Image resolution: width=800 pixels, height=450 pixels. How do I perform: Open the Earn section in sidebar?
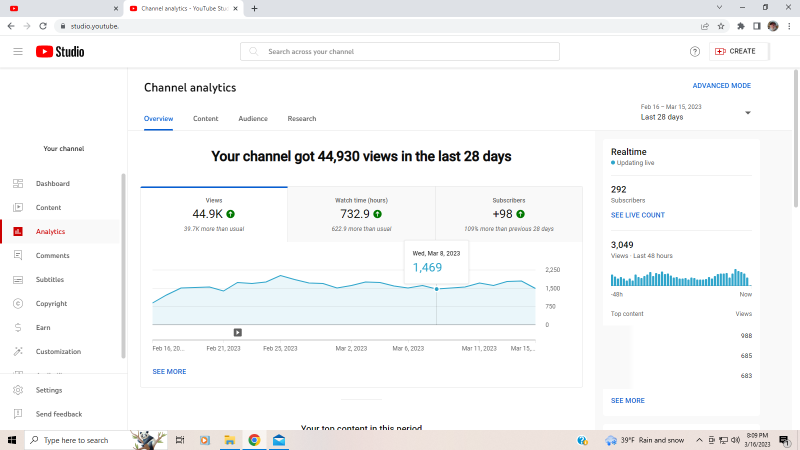coord(43,328)
